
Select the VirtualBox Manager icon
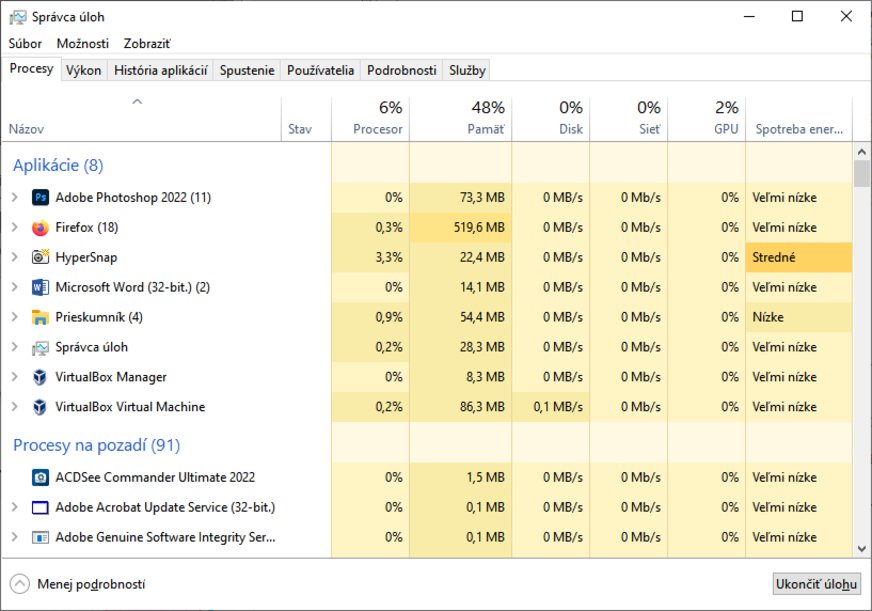[x=40, y=377]
